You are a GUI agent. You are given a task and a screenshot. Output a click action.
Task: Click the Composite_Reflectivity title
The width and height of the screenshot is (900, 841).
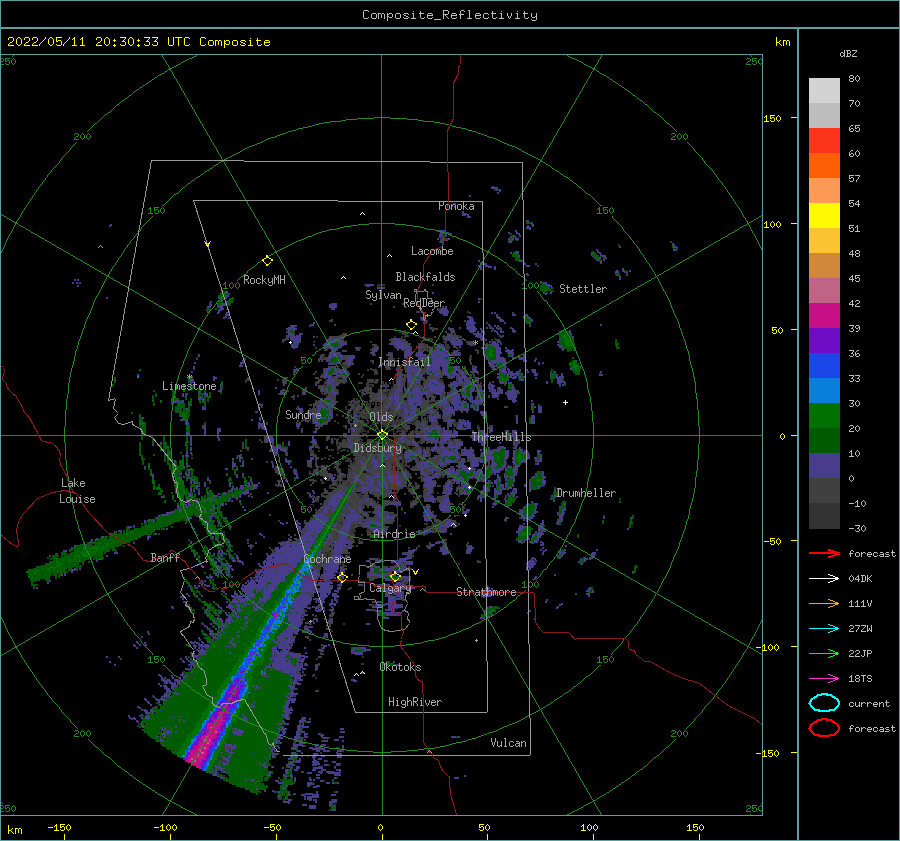click(x=450, y=15)
